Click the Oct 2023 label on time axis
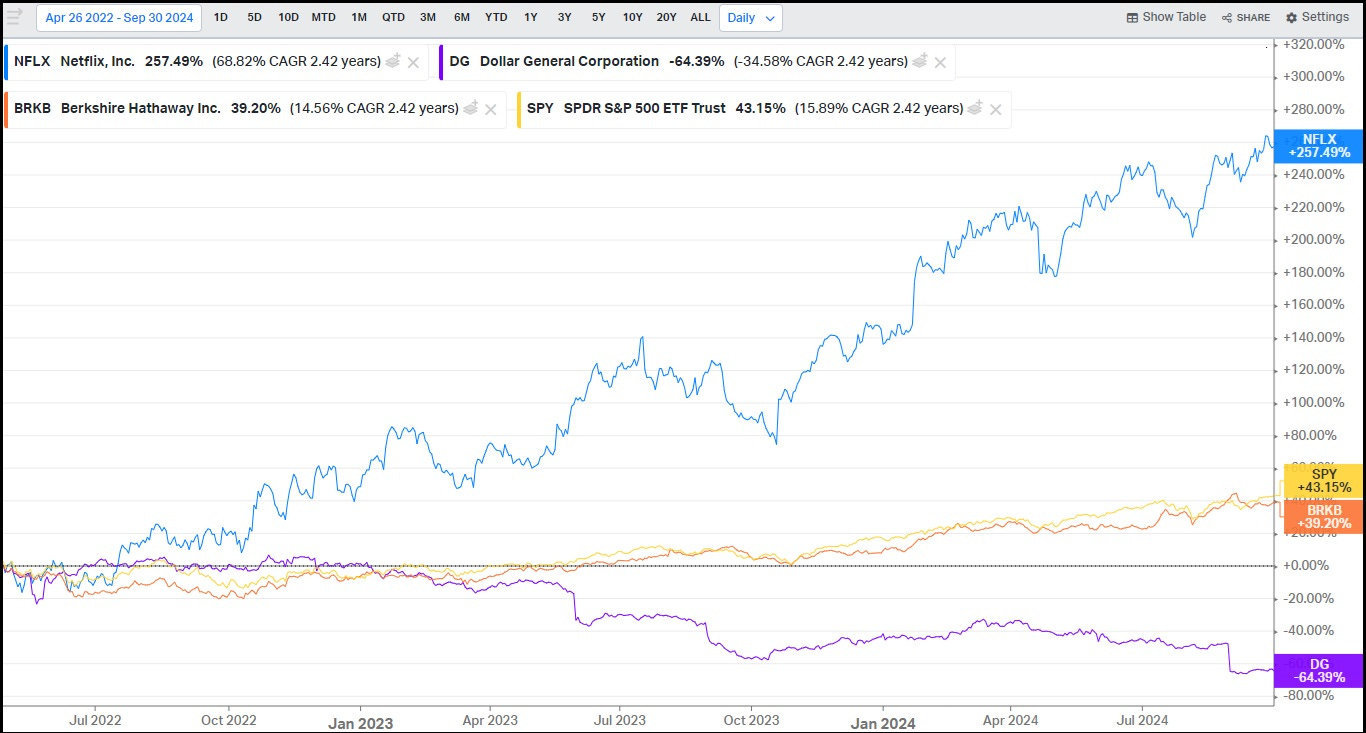Viewport: 1366px width, 733px height. pos(751,720)
